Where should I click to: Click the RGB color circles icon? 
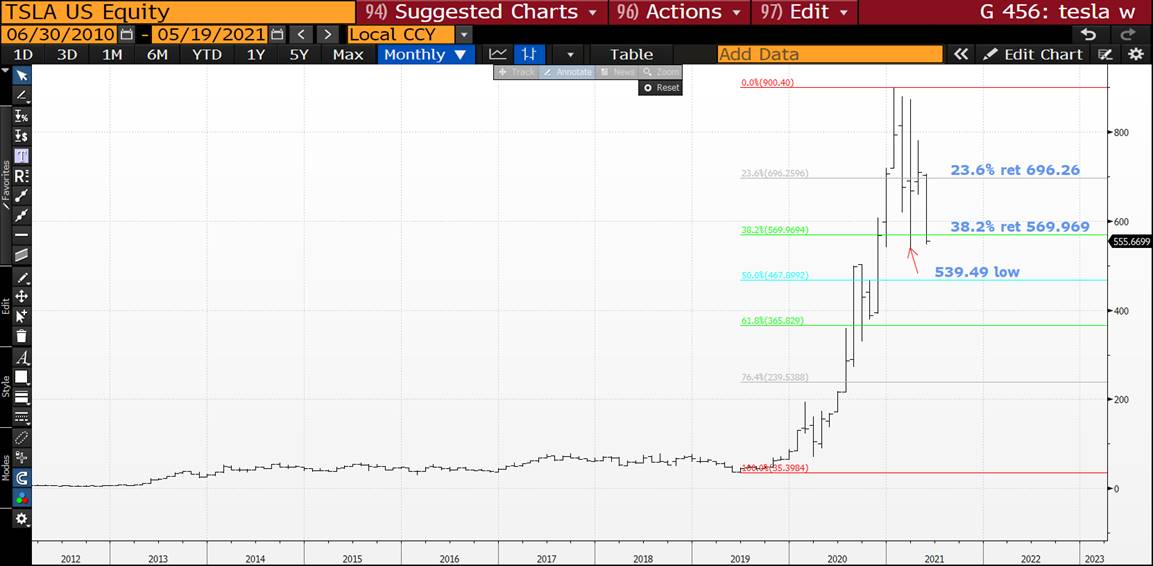(x=21, y=498)
